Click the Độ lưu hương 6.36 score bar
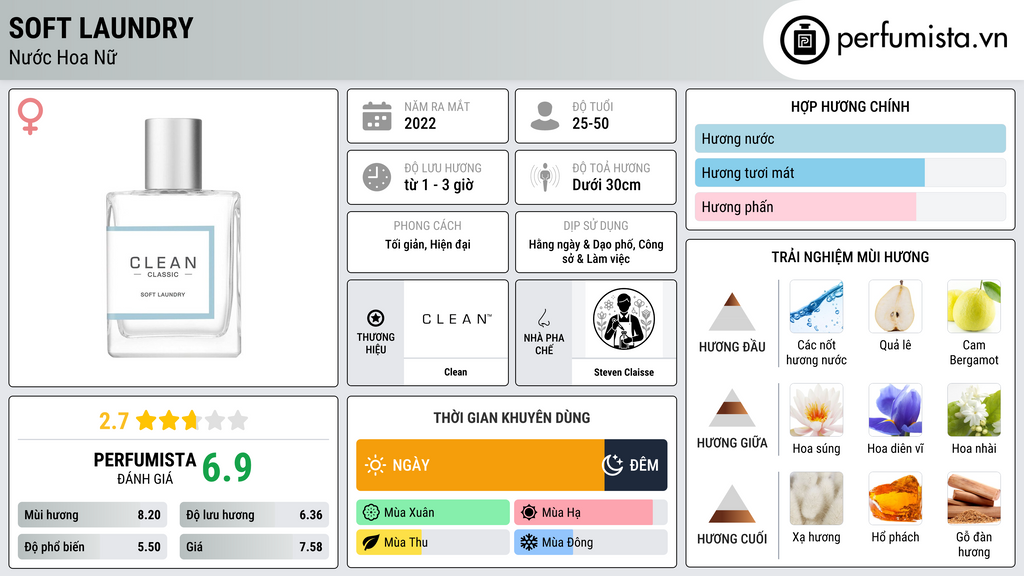The width and height of the screenshot is (1024, 576). pos(254,515)
